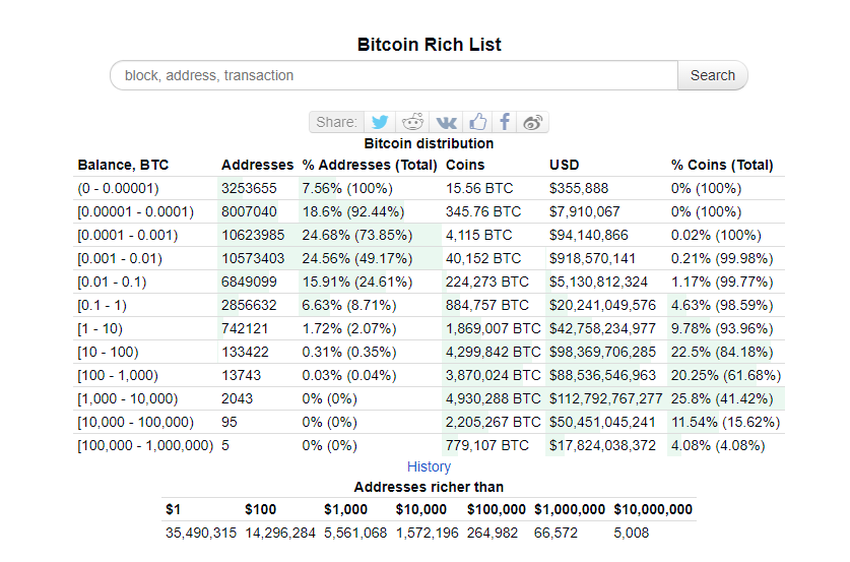
Task: Select the '(0 - 0.00001)' balance row
Action: [429, 188]
